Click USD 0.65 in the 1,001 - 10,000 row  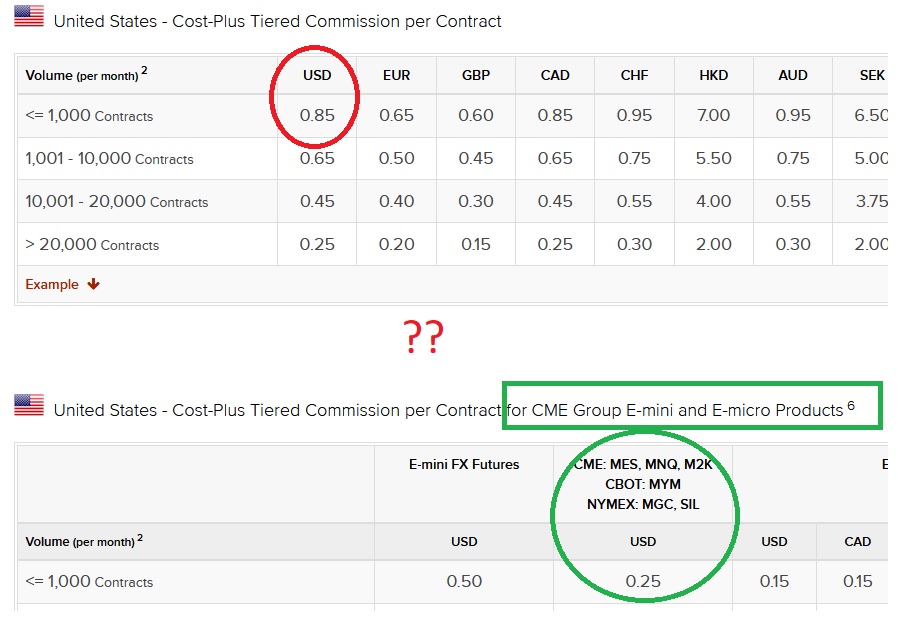pos(317,158)
